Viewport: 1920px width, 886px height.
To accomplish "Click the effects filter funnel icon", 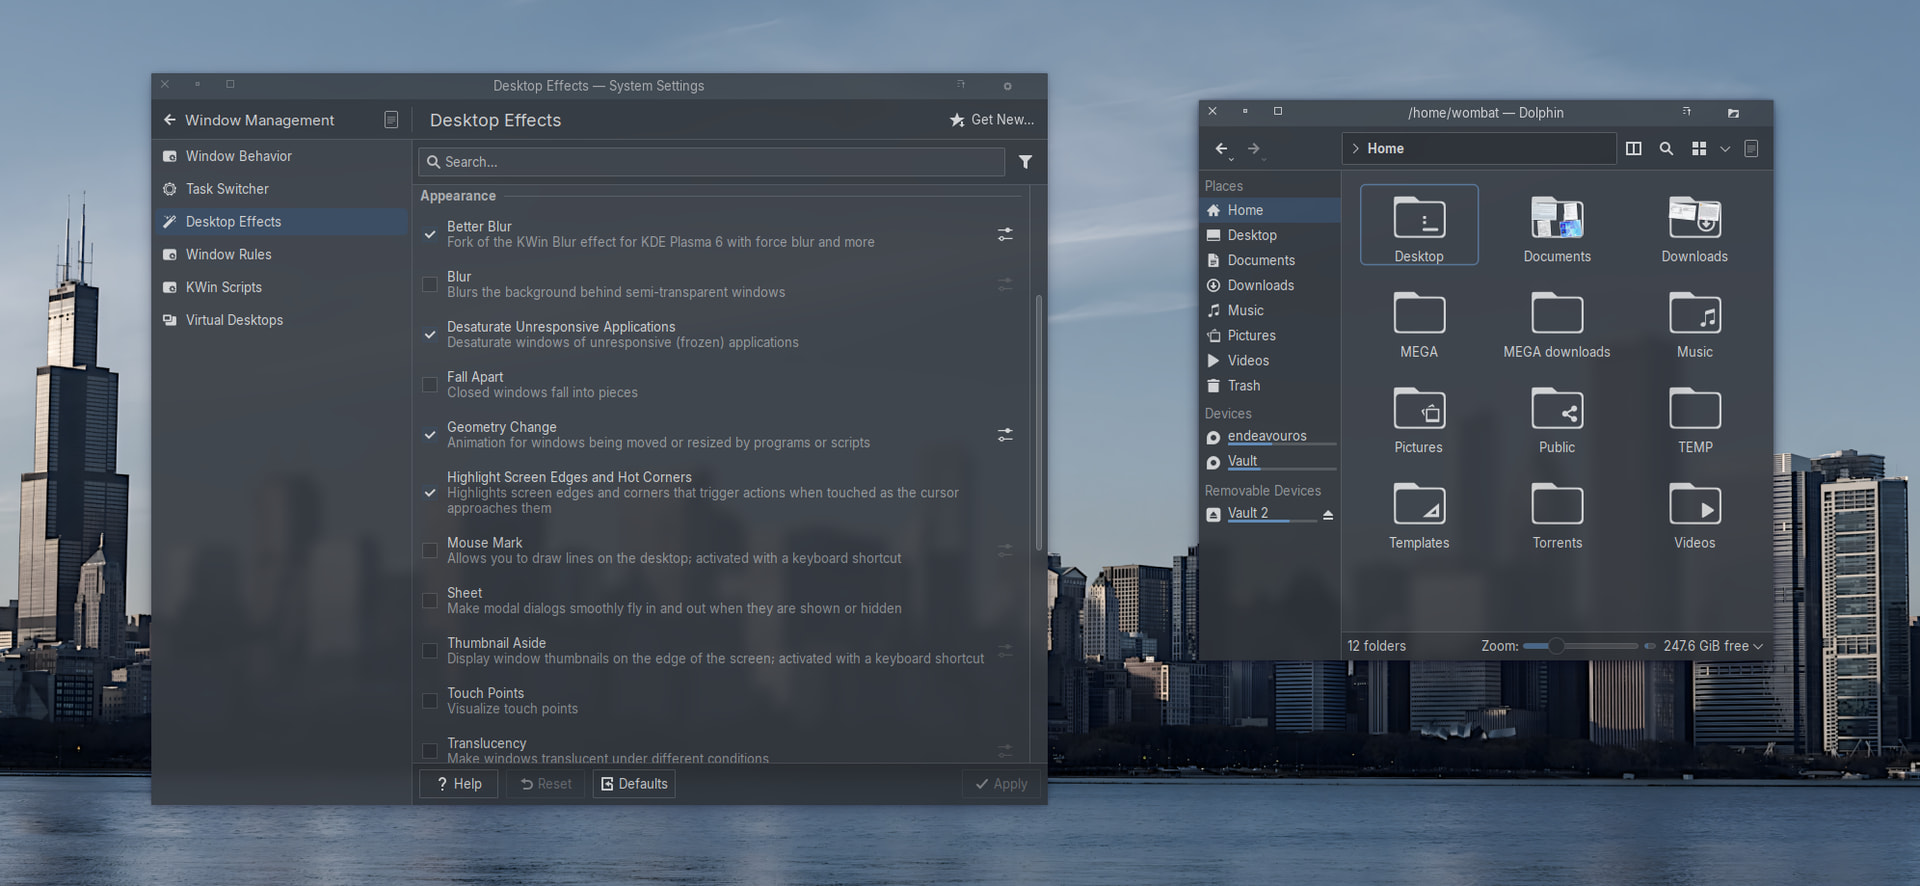I will (x=1025, y=162).
